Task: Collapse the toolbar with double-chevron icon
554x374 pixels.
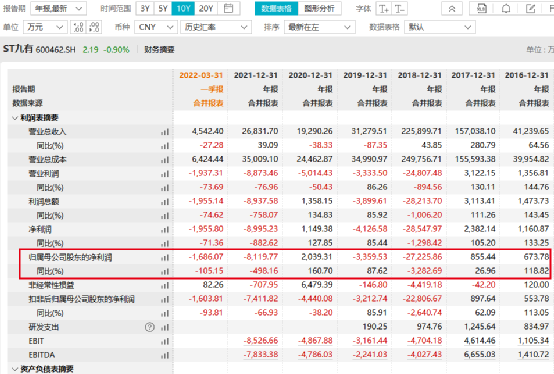Action: (452, 9)
